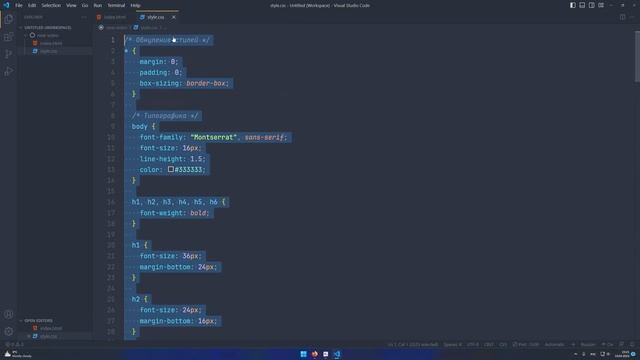Open the Source Control view icon
Screen dimensions: 640x360
9,54
